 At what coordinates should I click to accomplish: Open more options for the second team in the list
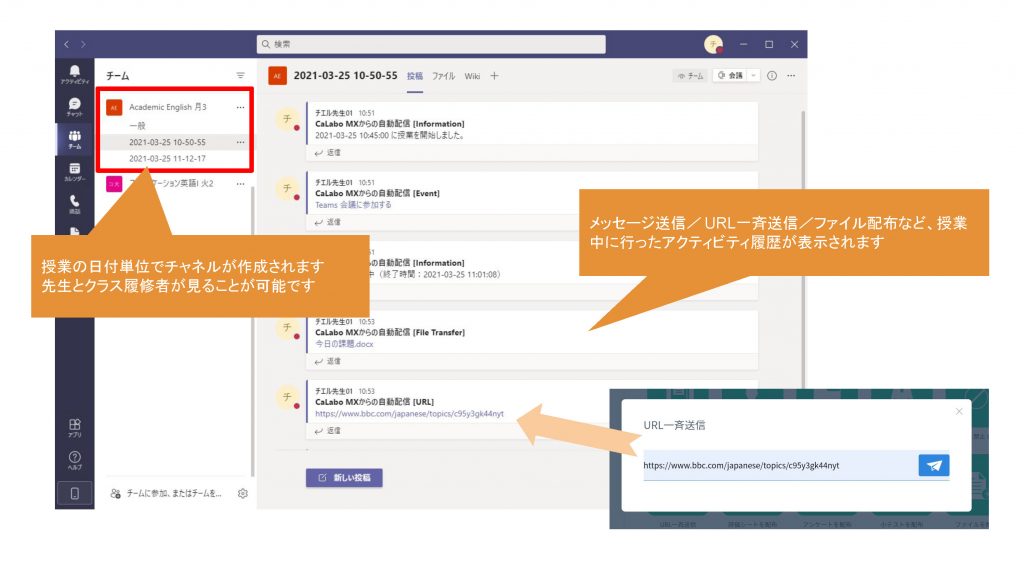pos(240,184)
